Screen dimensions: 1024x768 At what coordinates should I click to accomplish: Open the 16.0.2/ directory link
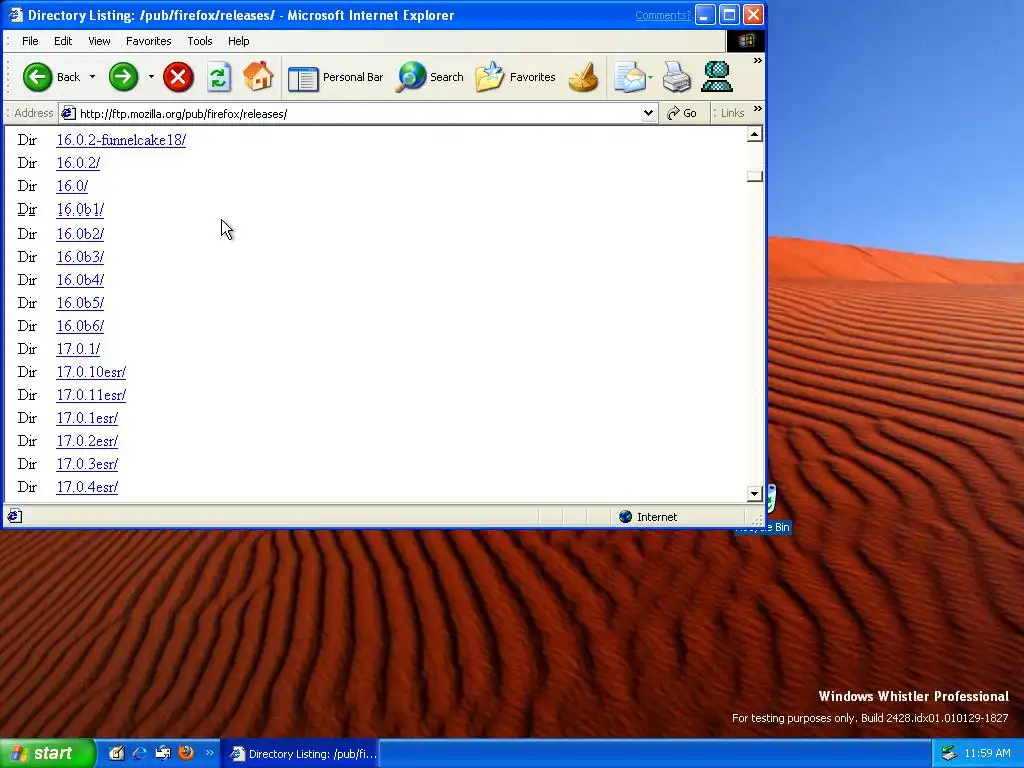78,163
